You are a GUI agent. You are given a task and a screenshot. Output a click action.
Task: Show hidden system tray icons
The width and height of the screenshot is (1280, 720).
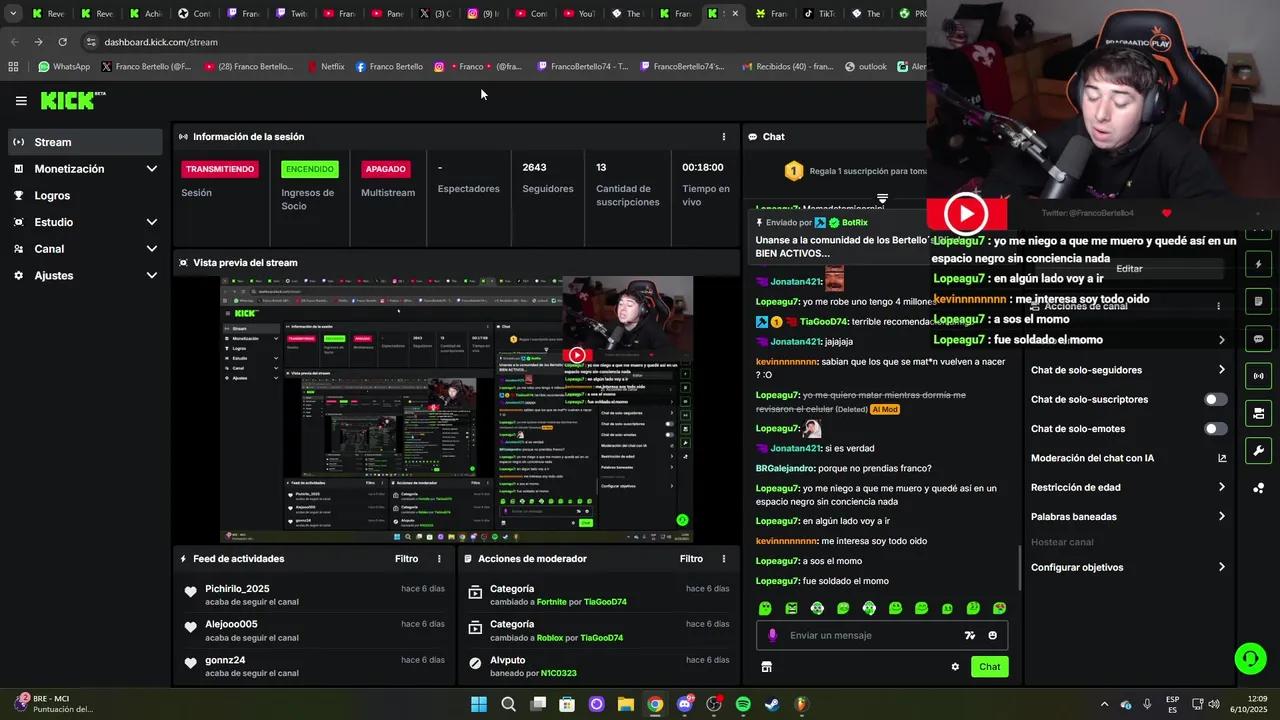pyautogui.click(x=1106, y=704)
